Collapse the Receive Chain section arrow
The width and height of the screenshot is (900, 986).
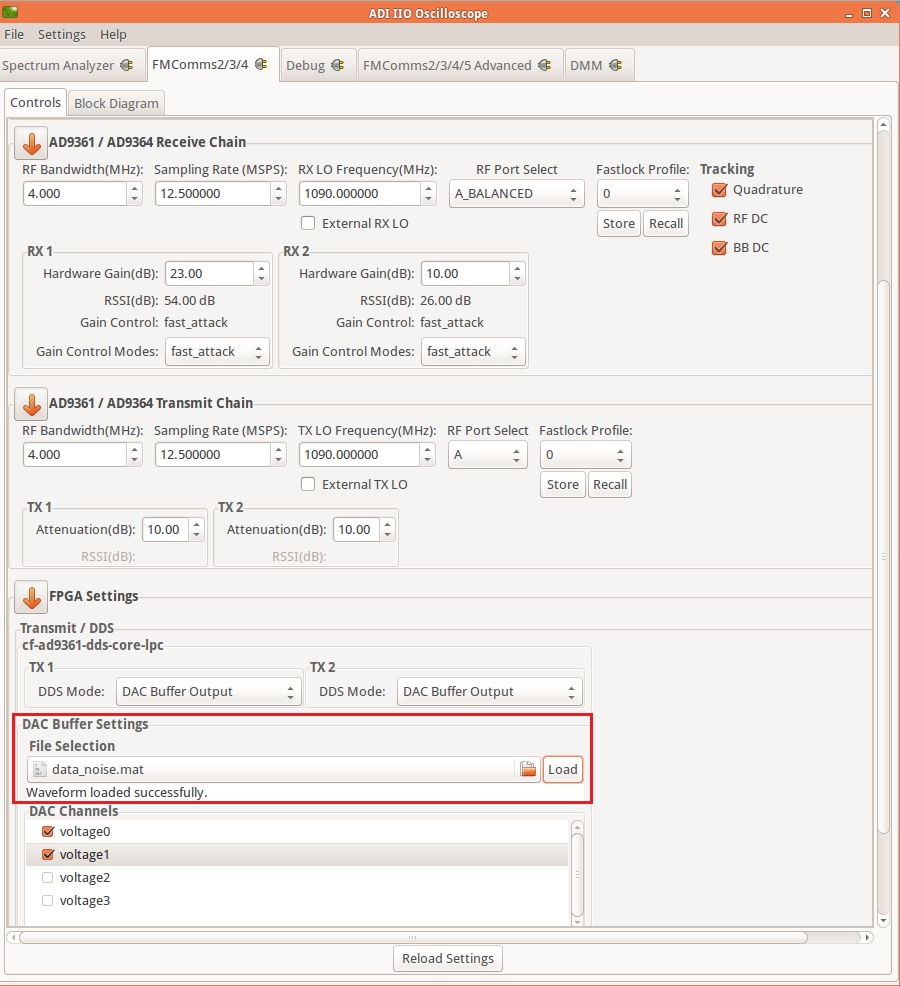(31, 143)
